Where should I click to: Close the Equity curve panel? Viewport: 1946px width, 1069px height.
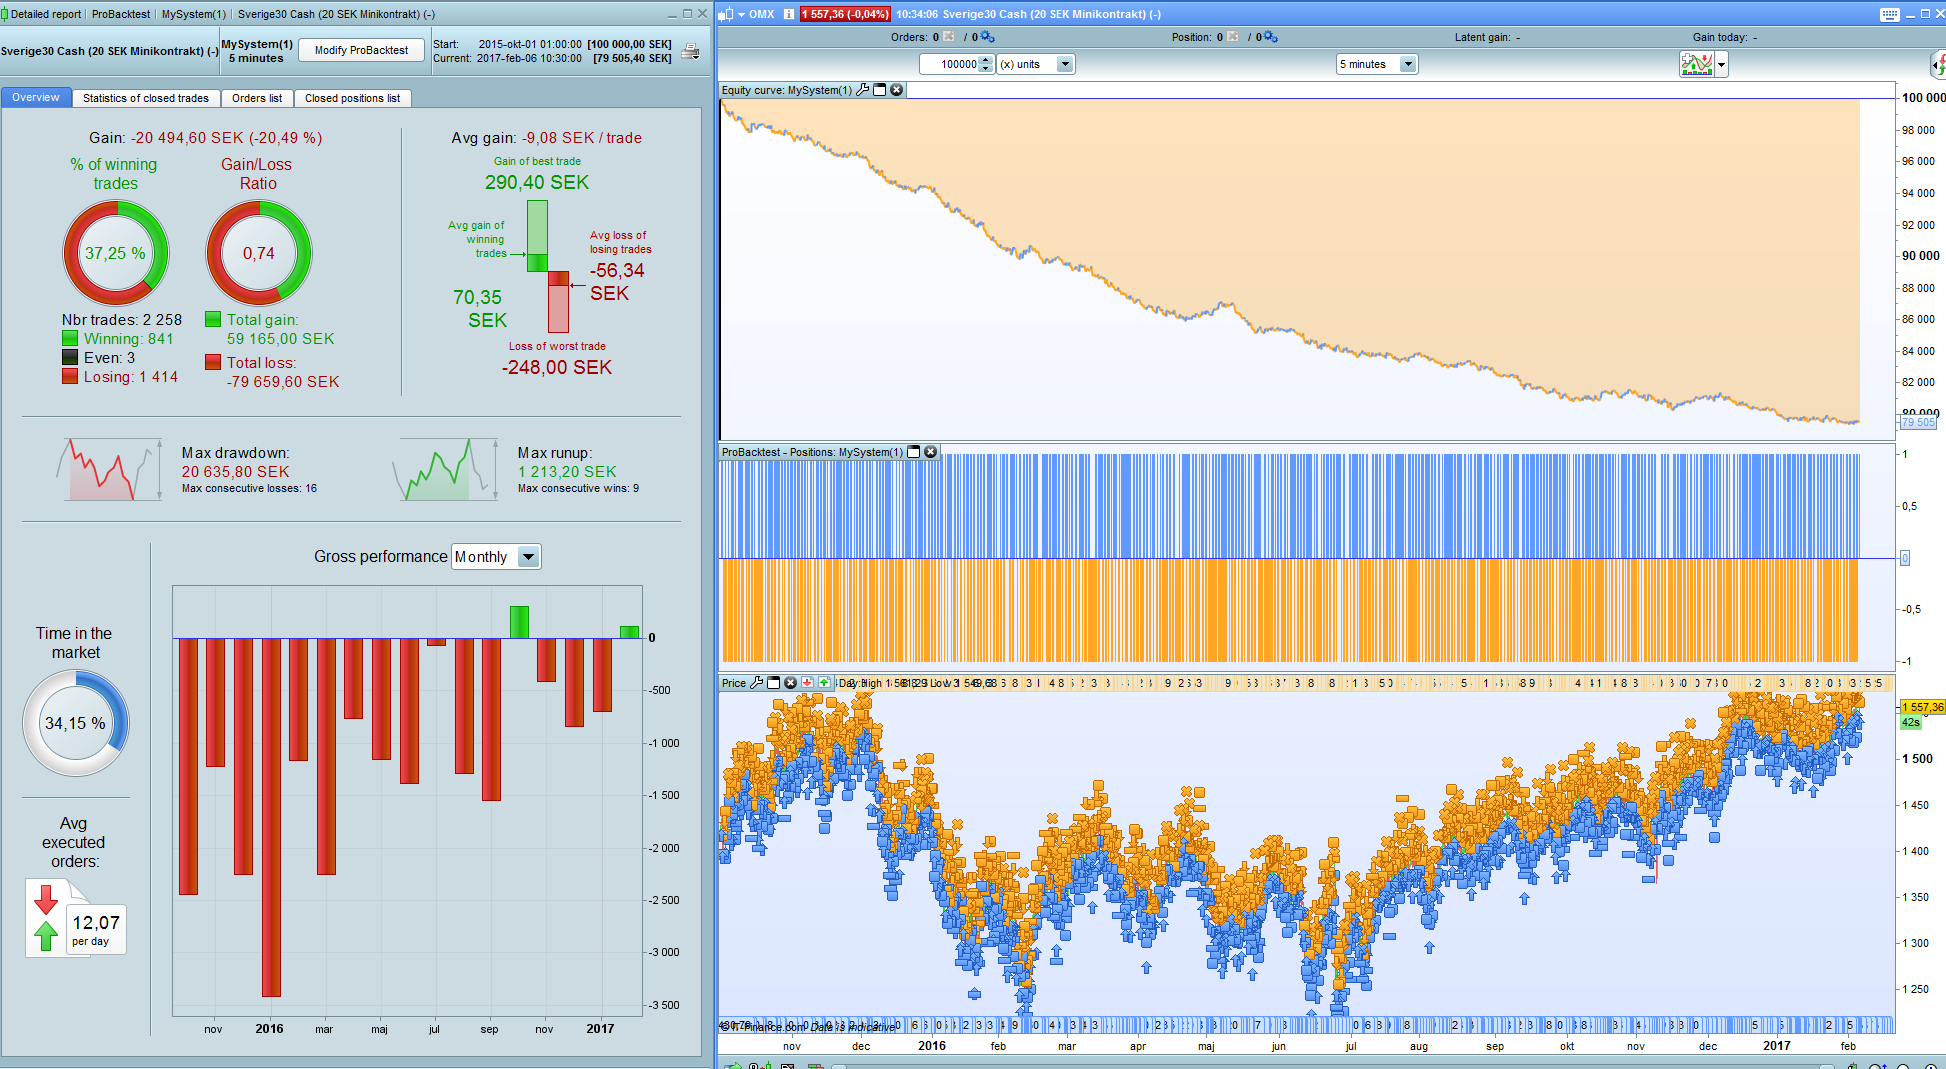pyautogui.click(x=897, y=90)
